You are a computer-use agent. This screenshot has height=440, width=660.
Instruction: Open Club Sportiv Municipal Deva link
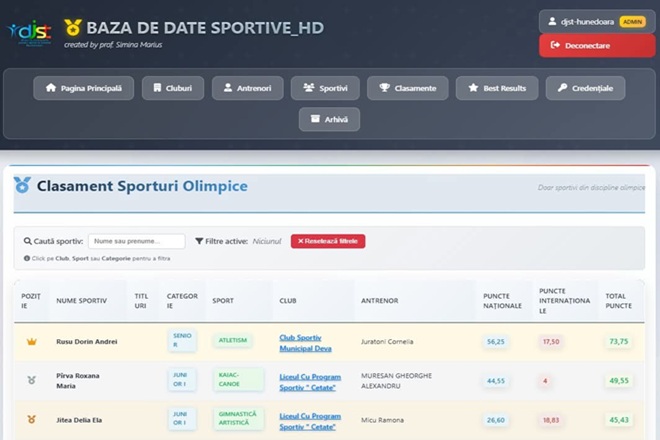(x=305, y=343)
